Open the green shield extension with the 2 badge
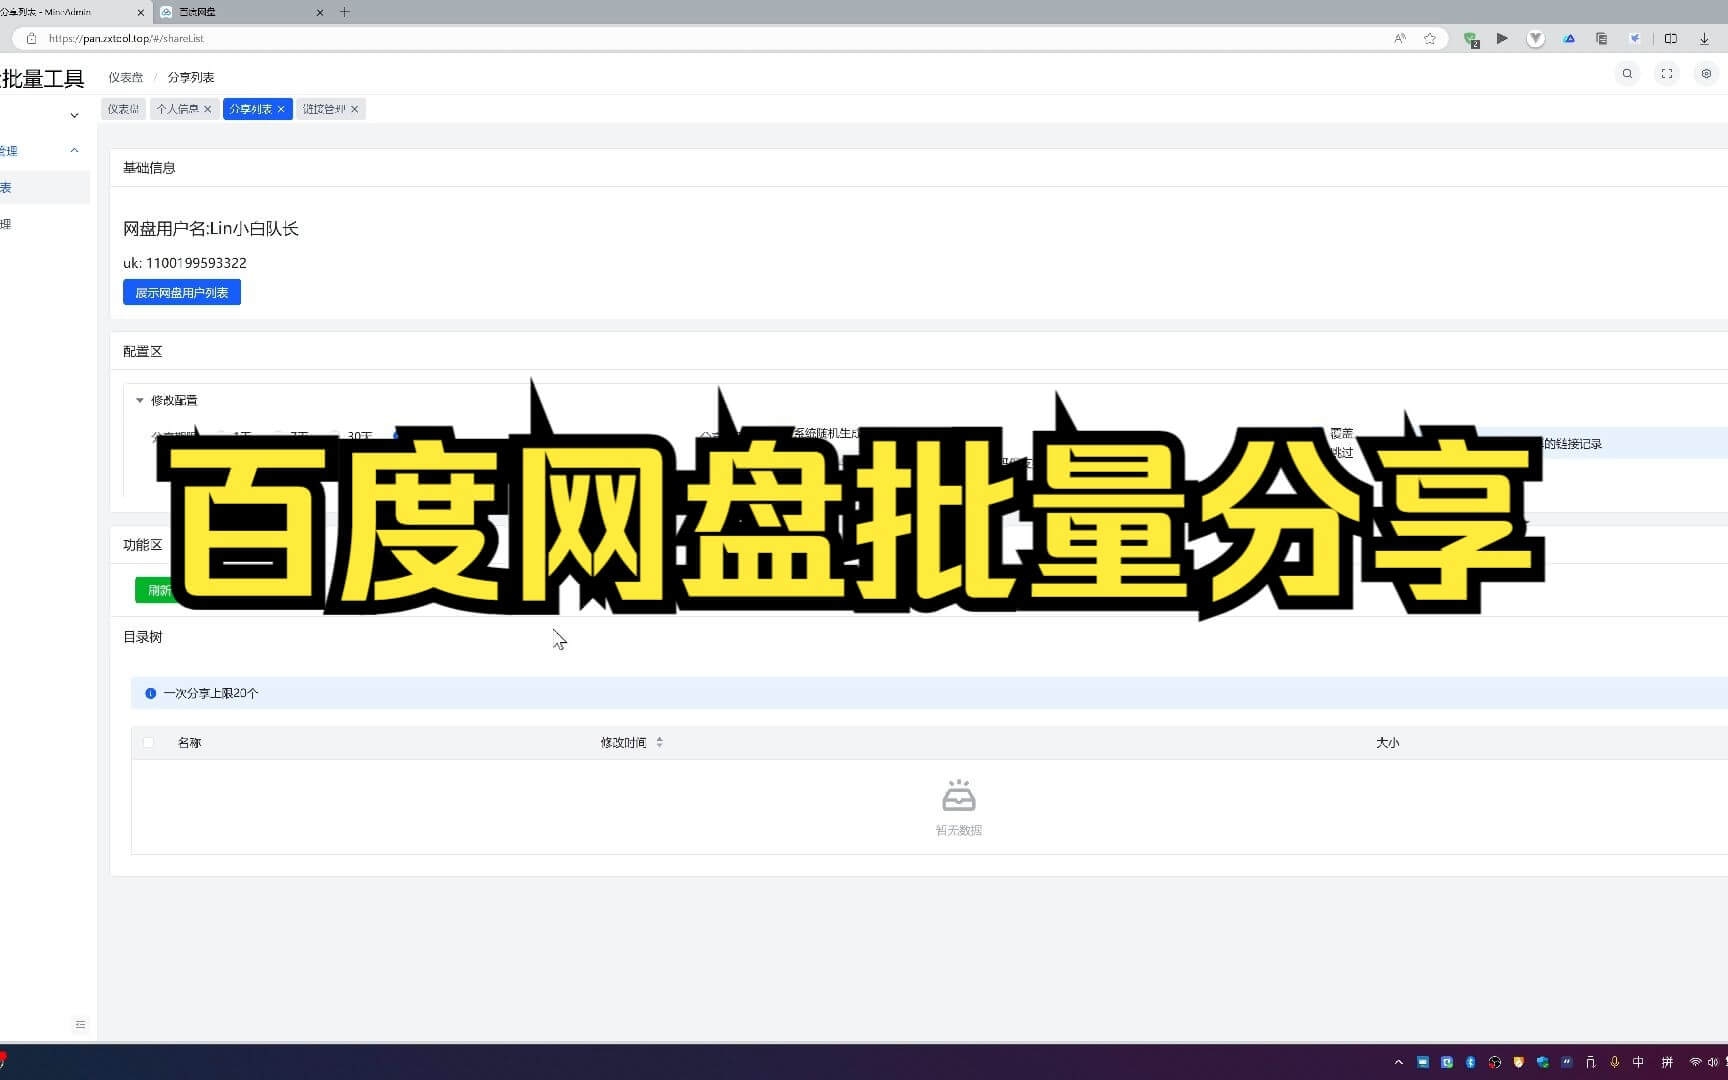This screenshot has height=1080, width=1728. [1471, 39]
